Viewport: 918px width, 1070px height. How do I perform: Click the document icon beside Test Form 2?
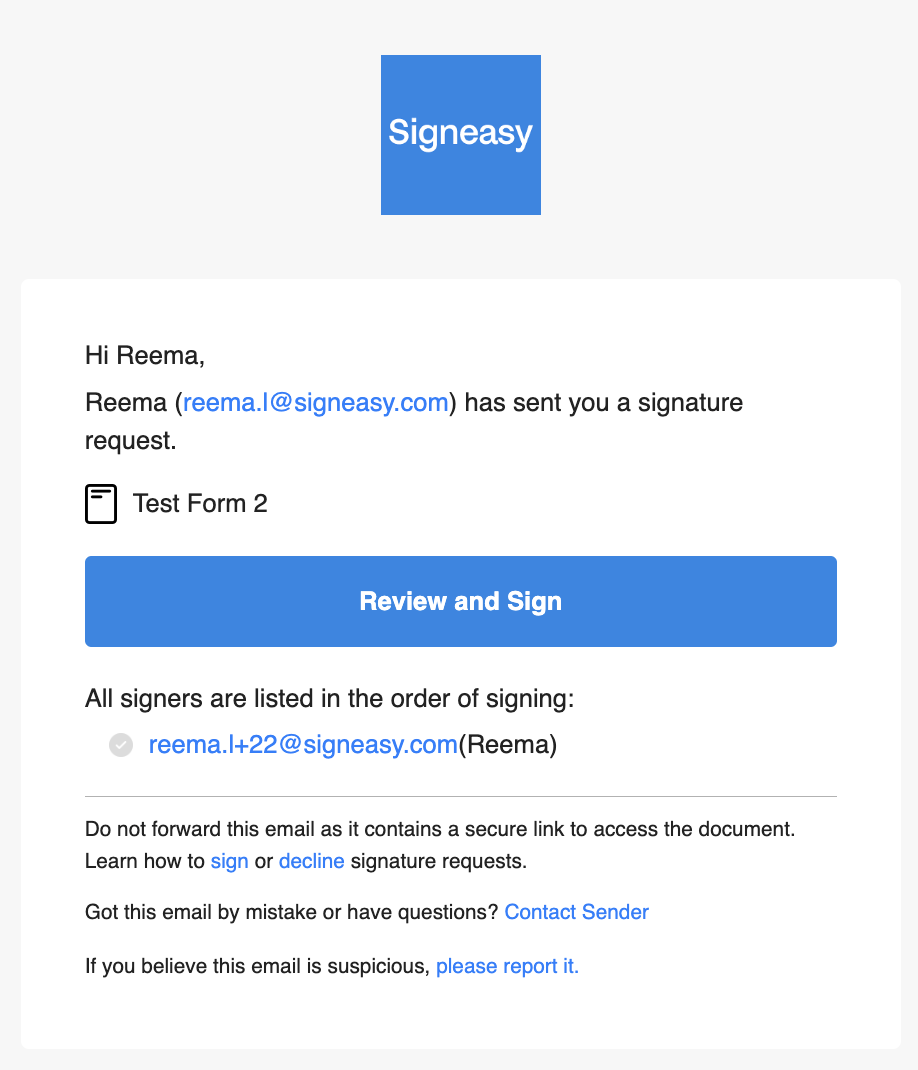101,504
